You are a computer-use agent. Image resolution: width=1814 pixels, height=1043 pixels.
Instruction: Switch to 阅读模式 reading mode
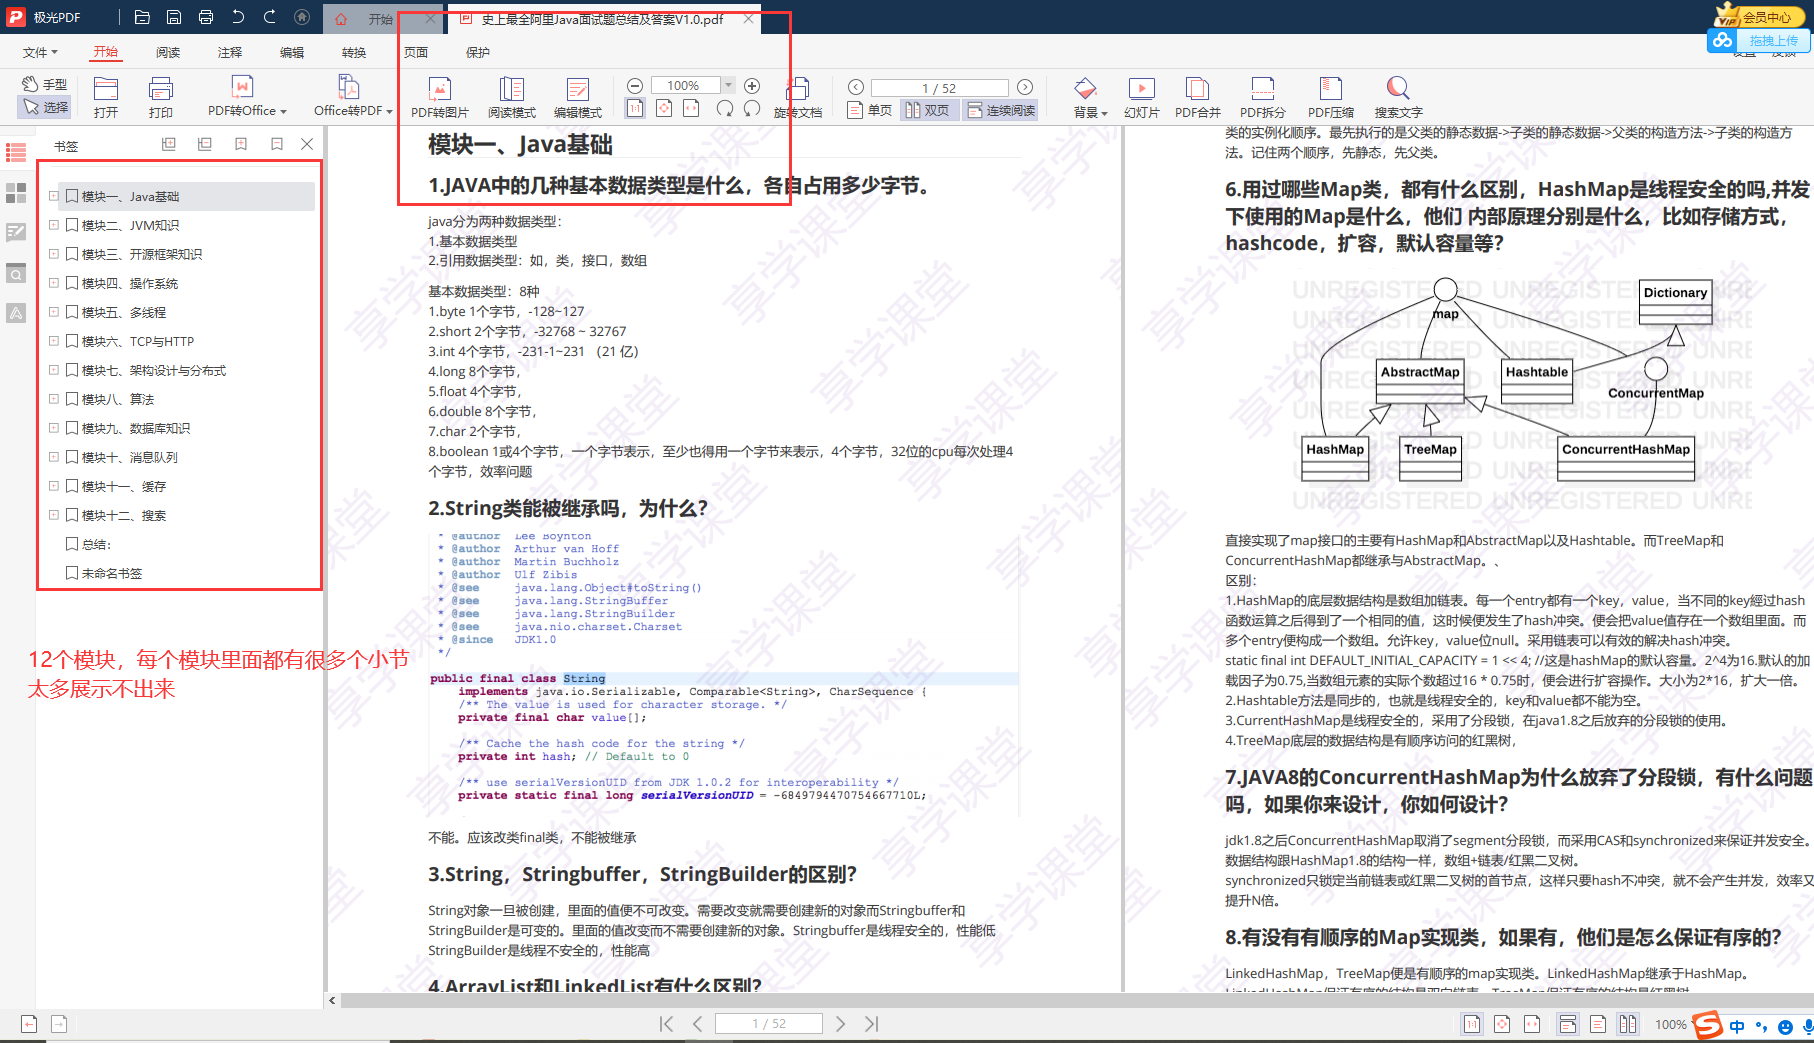click(512, 97)
